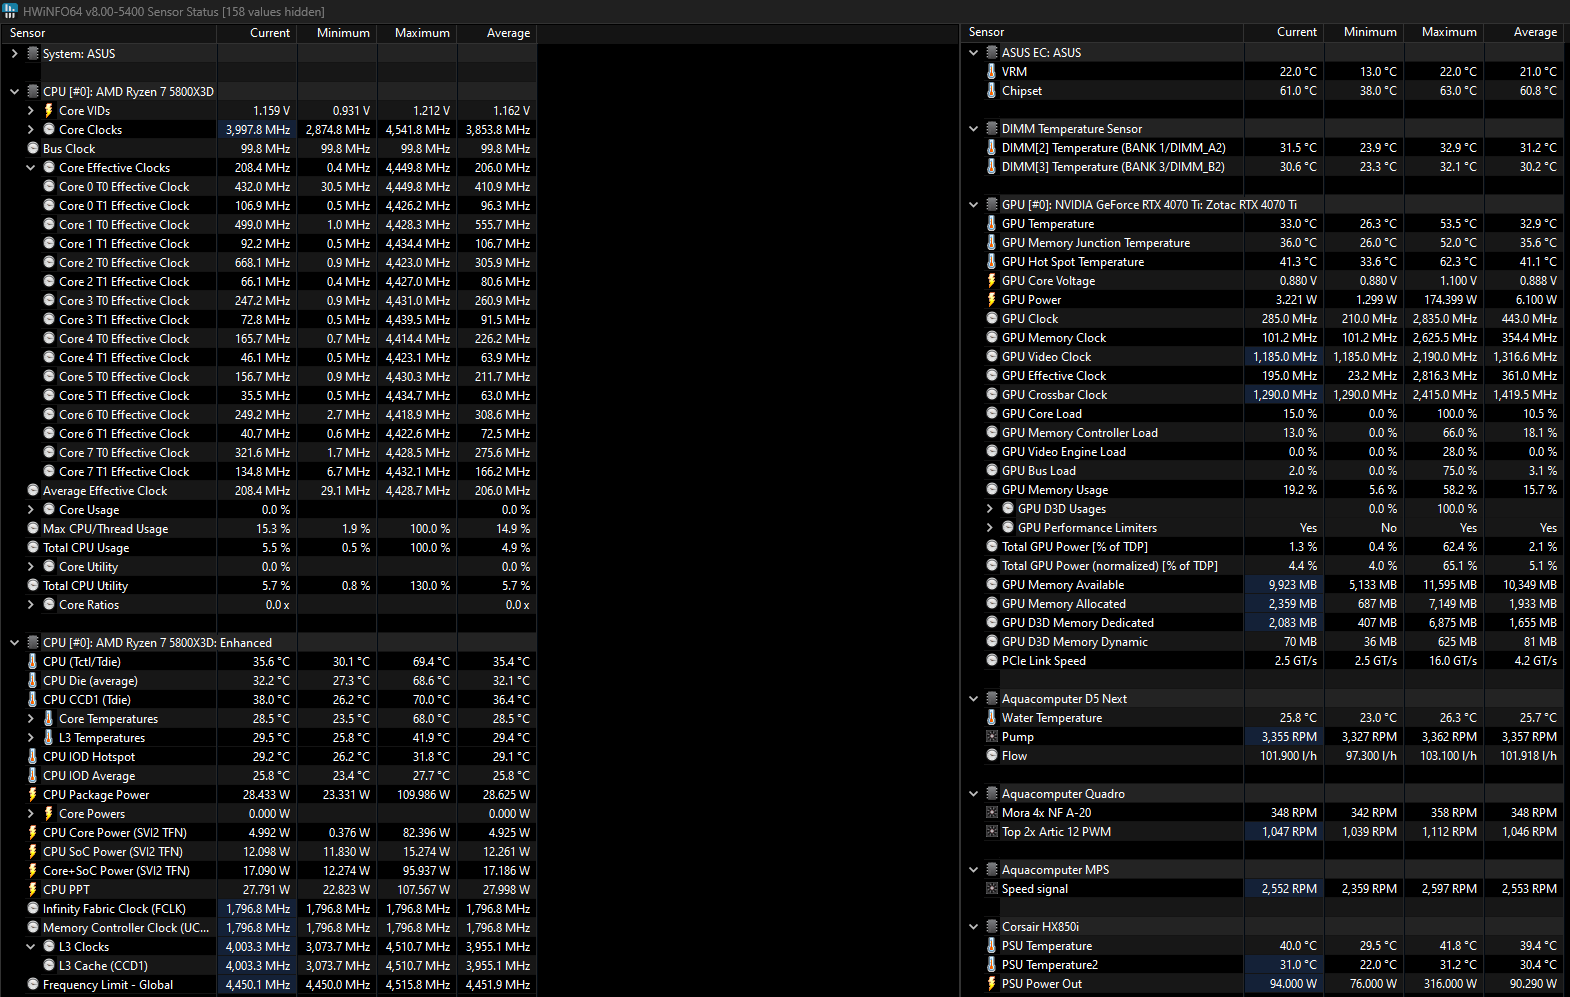Screen dimensions: 1570x997
Task: Click the left Sensor column header
Action: point(108,33)
